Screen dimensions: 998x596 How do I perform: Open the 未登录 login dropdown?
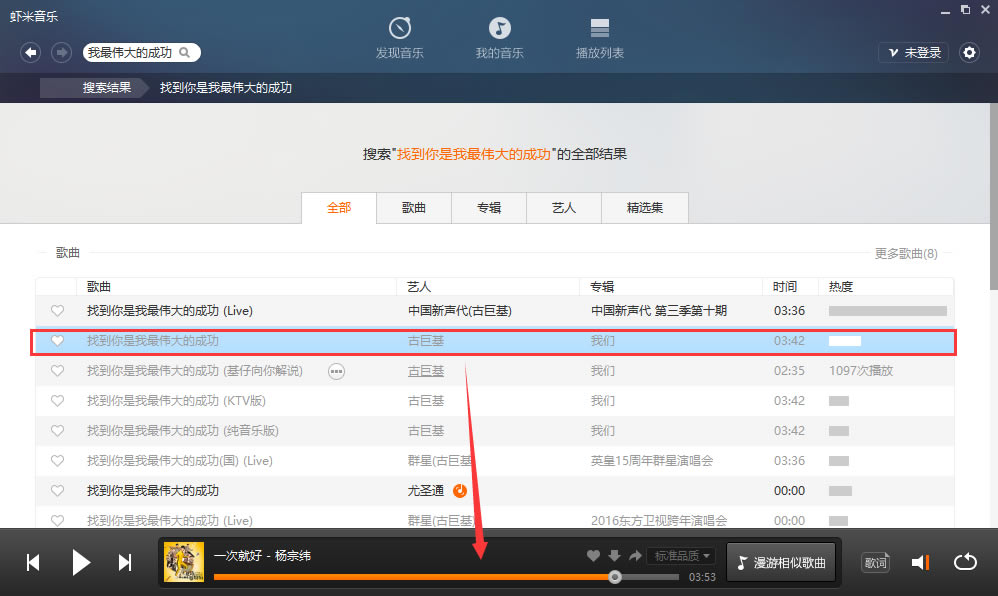point(912,53)
